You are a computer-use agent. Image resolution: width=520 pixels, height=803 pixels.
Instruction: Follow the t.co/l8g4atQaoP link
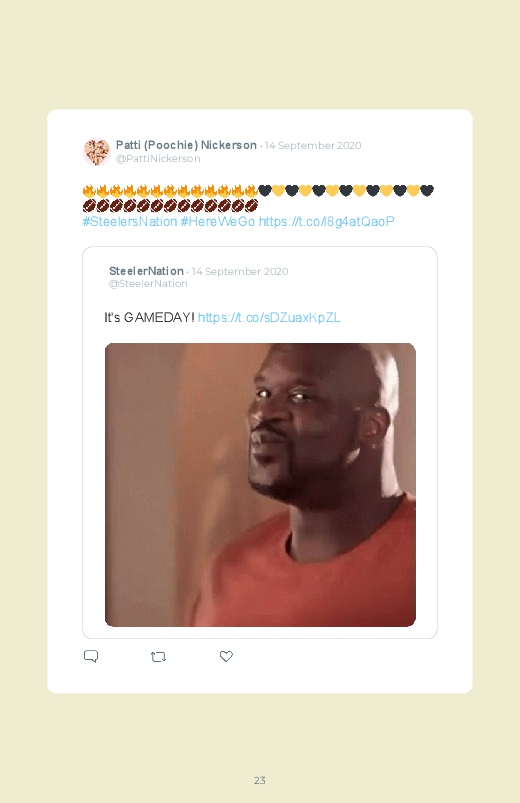pyautogui.click(x=326, y=221)
